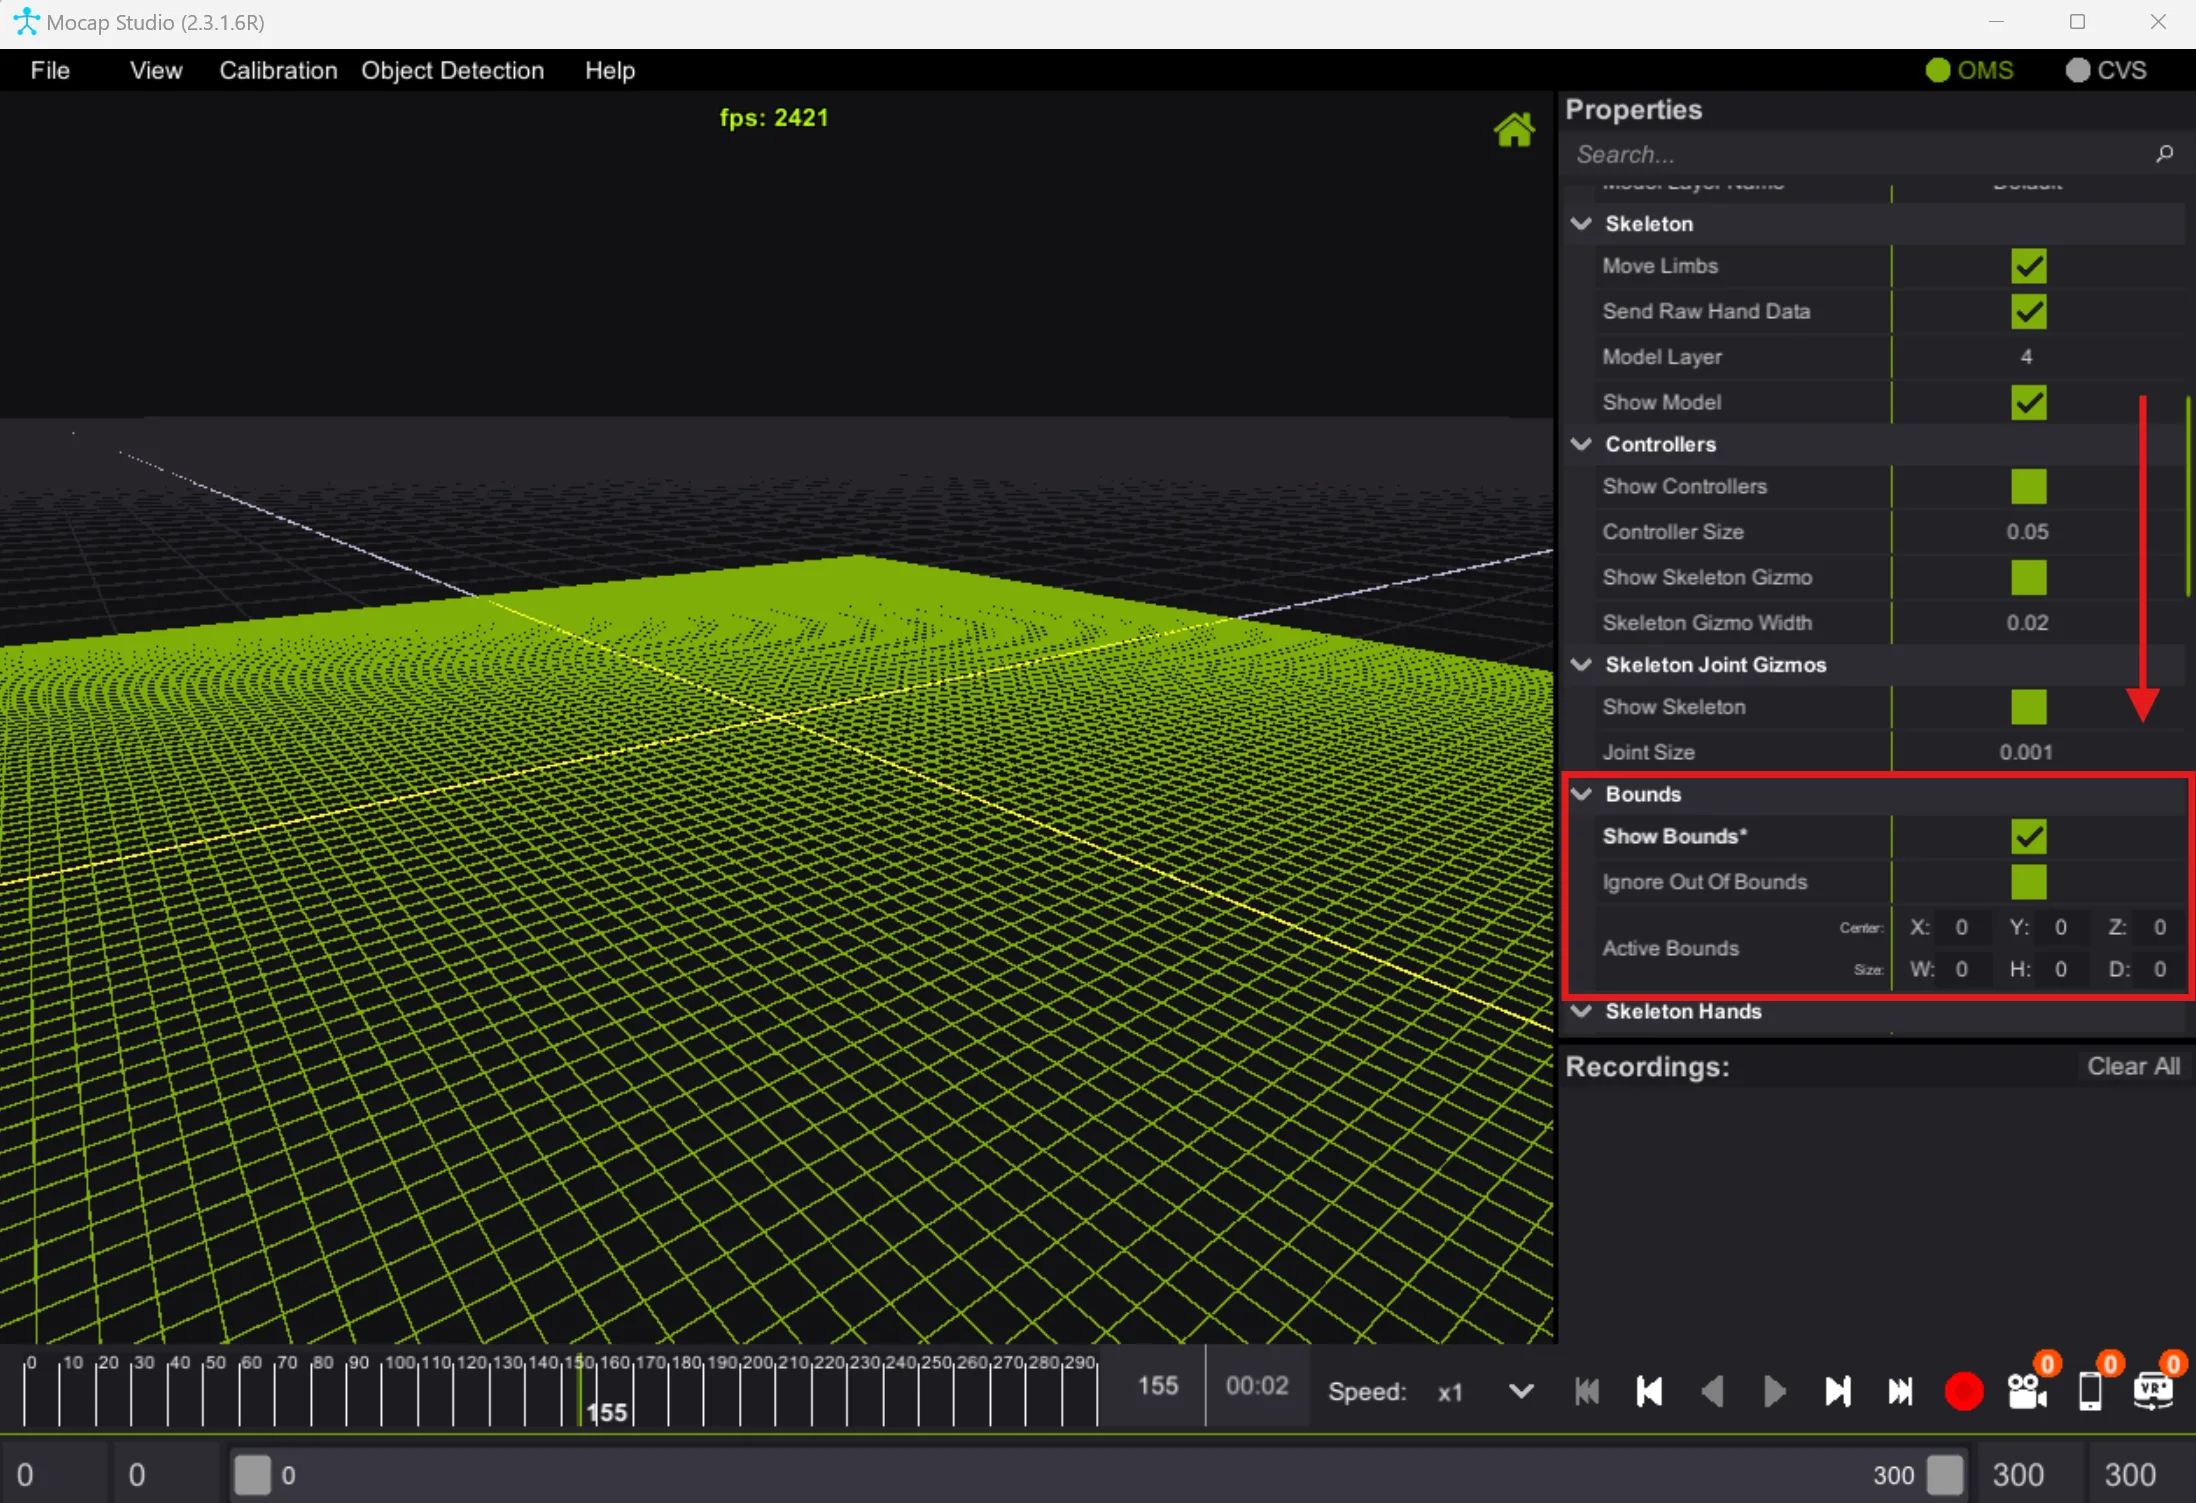This screenshot has height=1503, width=2196.
Task: Click the Properties search field
Action: pos(1858,154)
